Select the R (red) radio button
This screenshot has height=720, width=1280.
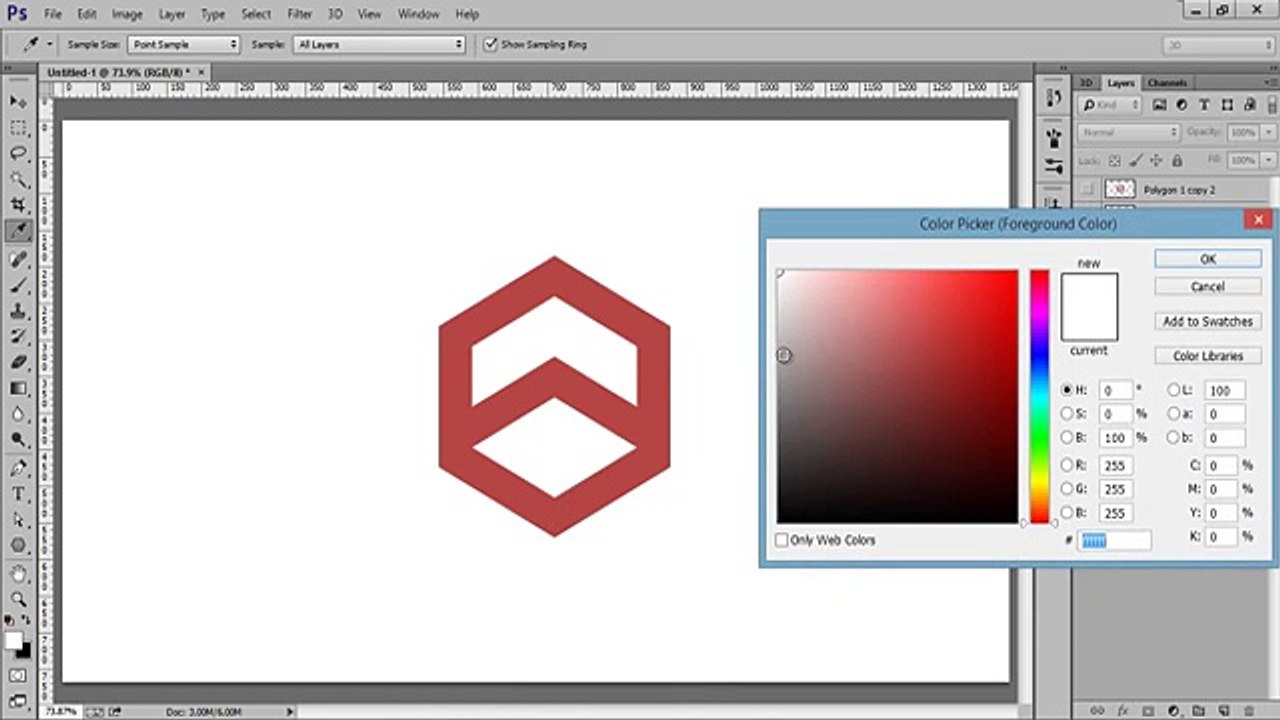coord(1067,465)
